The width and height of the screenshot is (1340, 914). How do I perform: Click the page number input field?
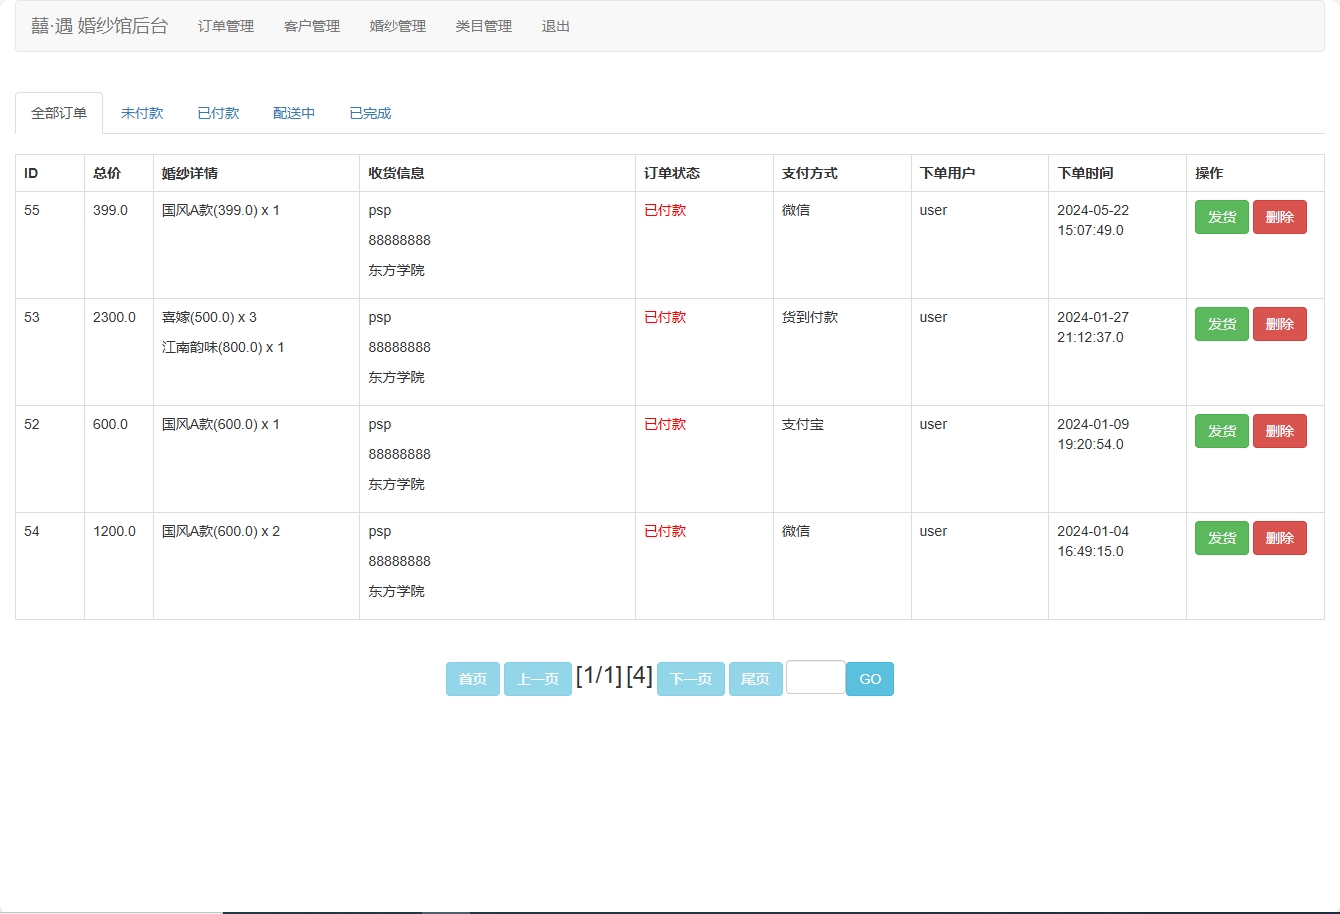815,678
